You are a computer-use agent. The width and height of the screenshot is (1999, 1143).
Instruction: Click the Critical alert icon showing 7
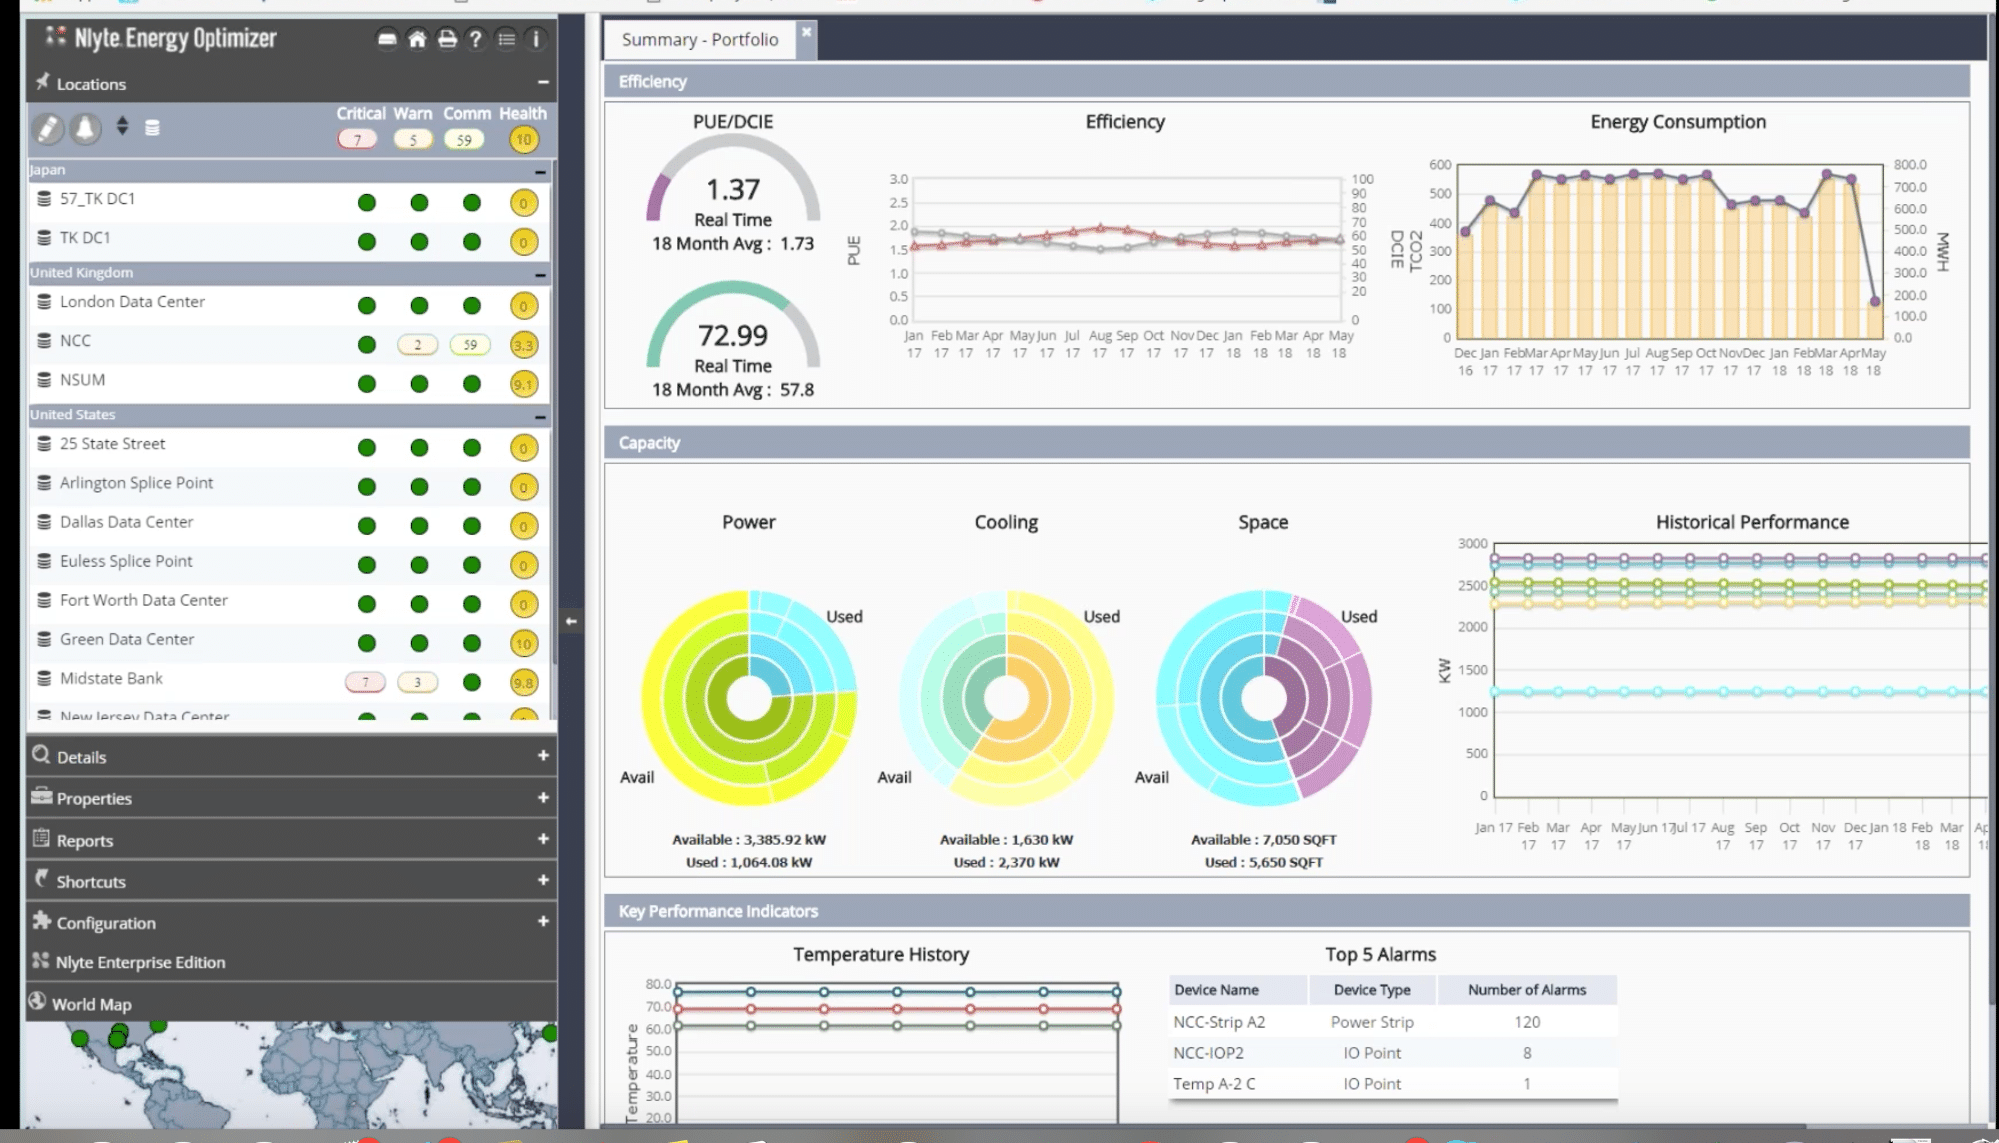[x=357, y=137]
